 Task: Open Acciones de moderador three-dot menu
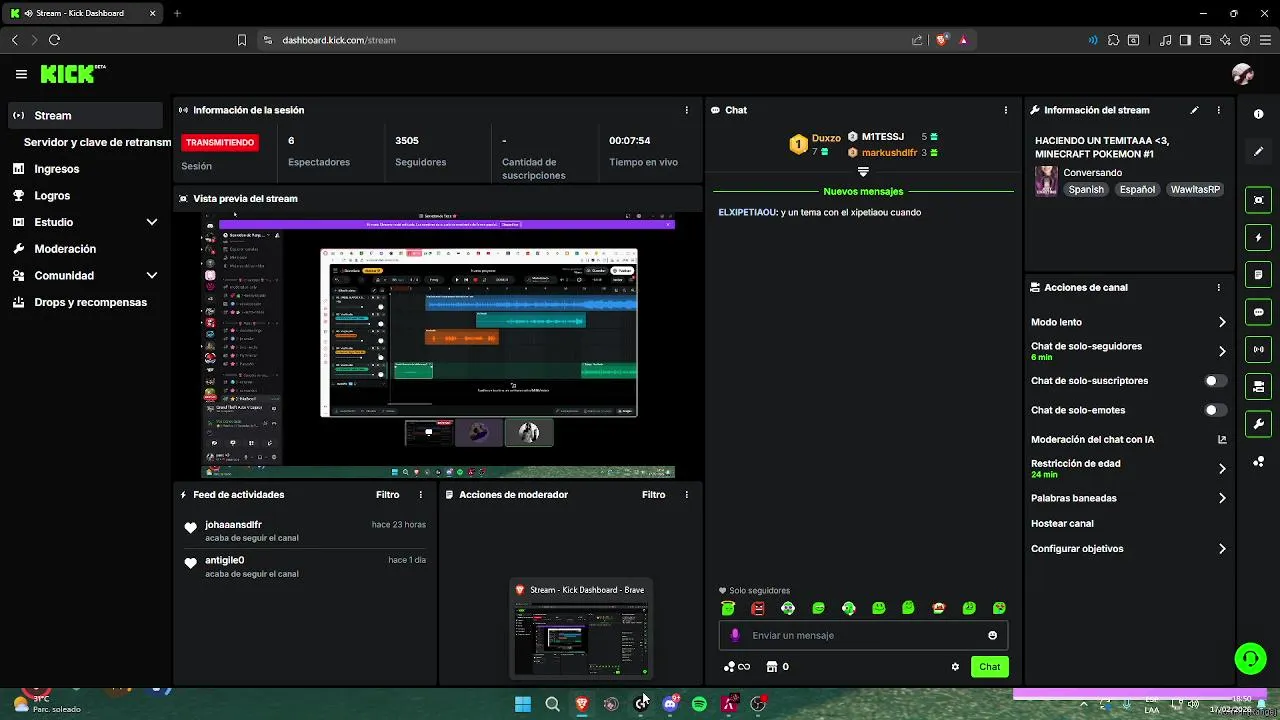coord(686,495)
